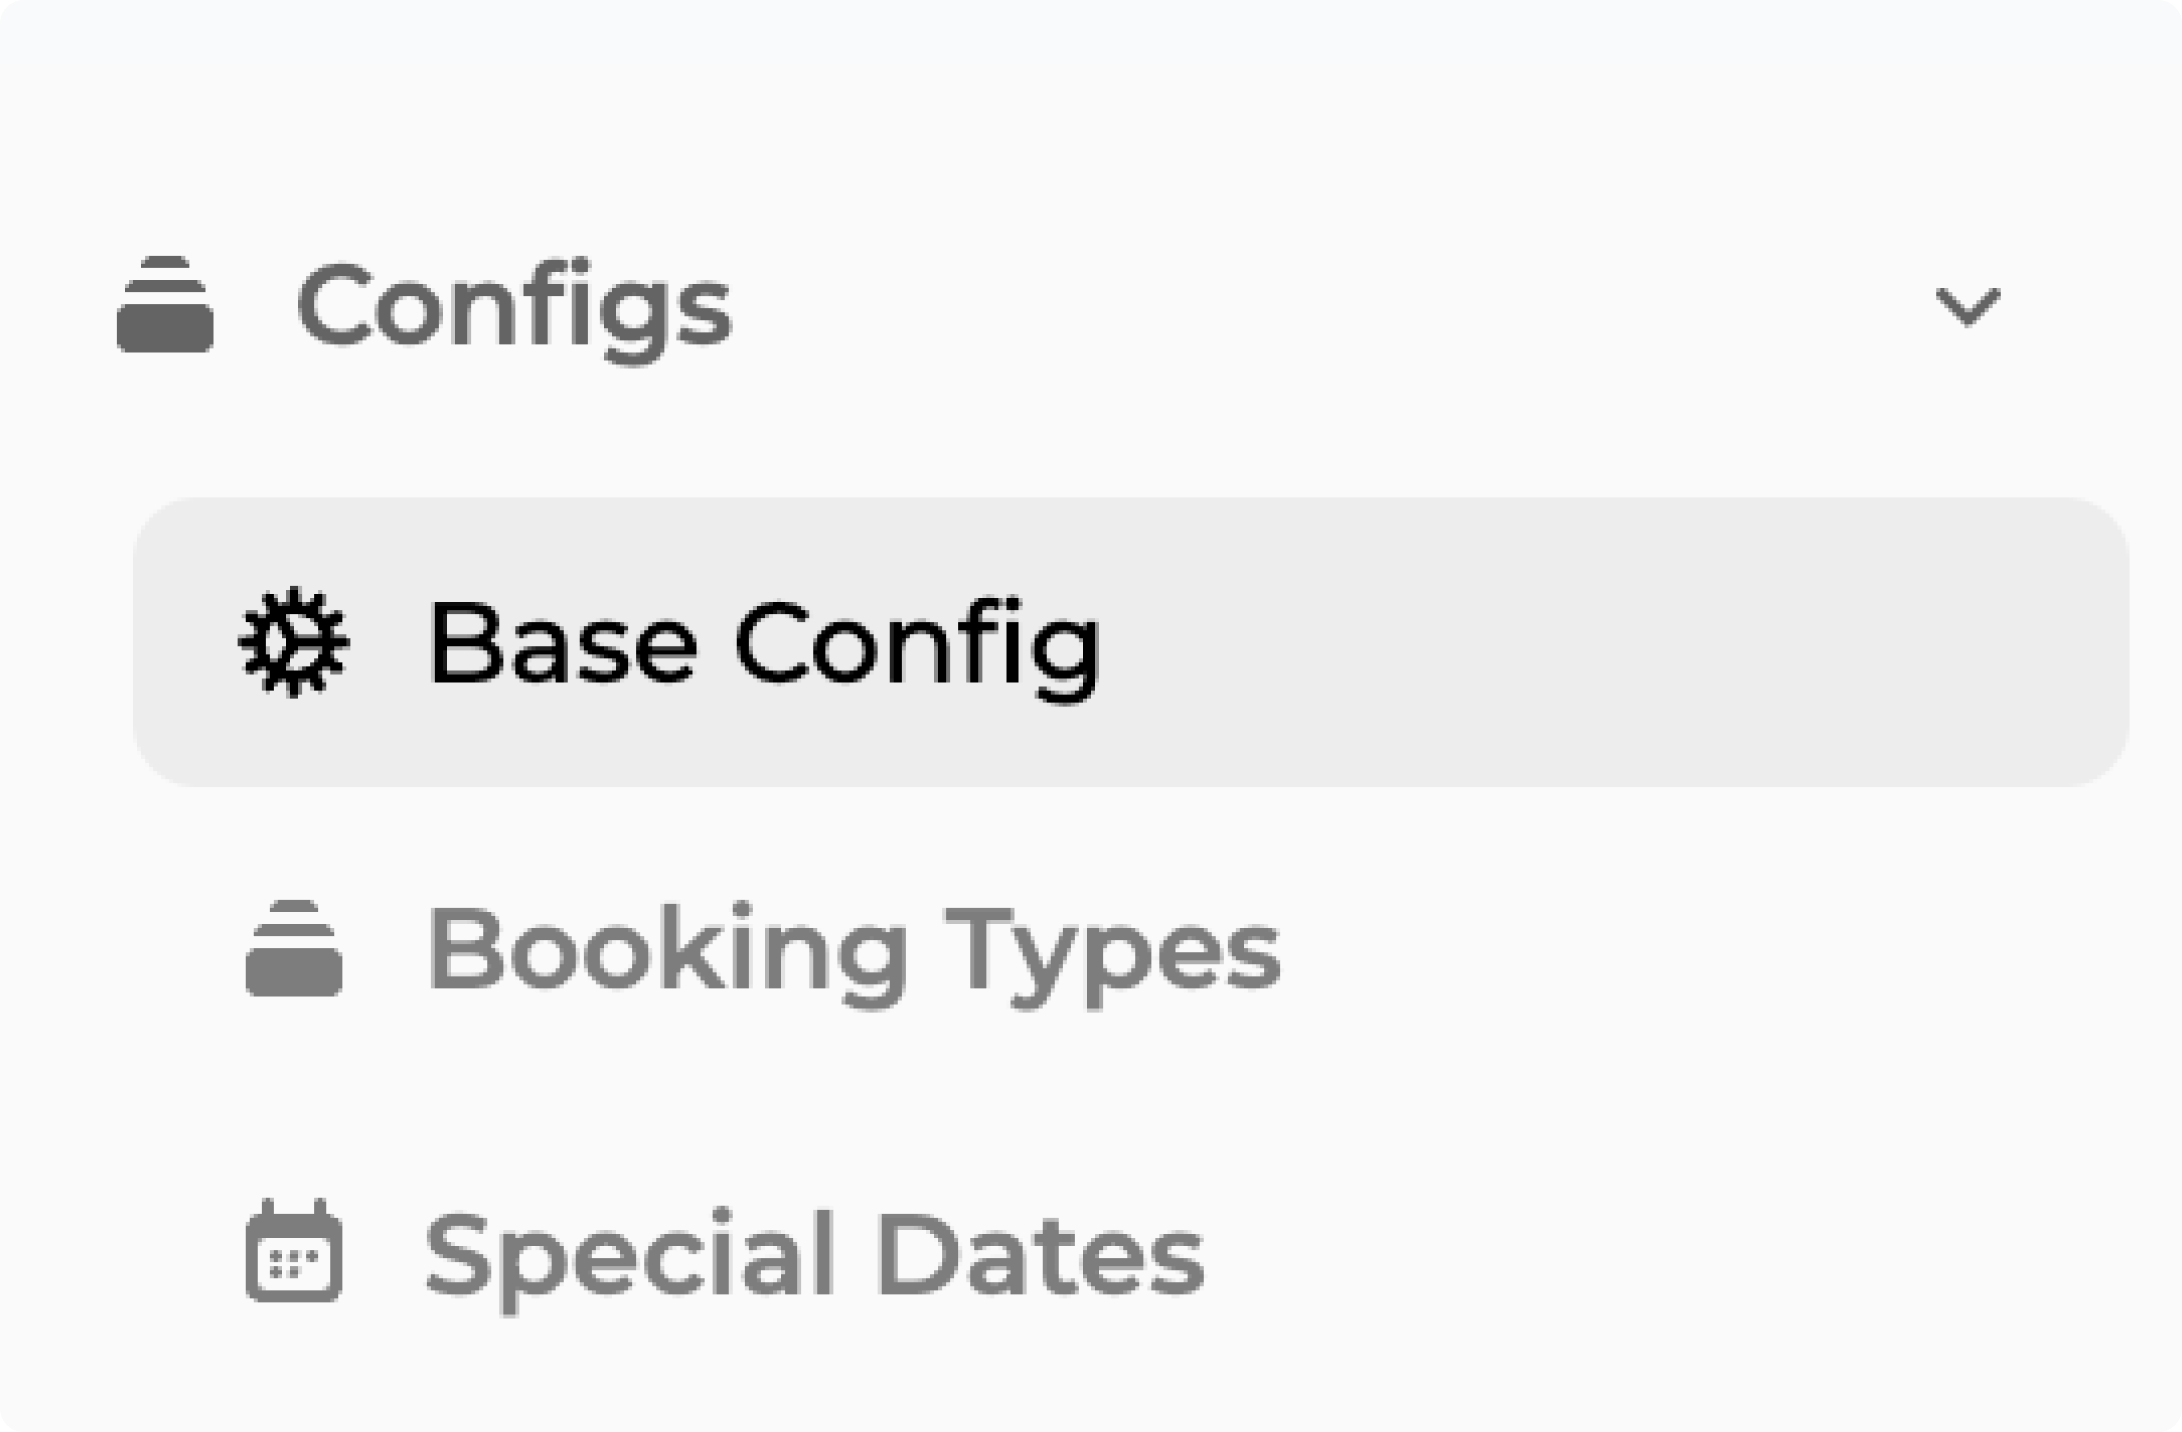Click the gray icon left of Booking Types
The width and height of the screenshot is (2182, 1432).
click(294, 948)
